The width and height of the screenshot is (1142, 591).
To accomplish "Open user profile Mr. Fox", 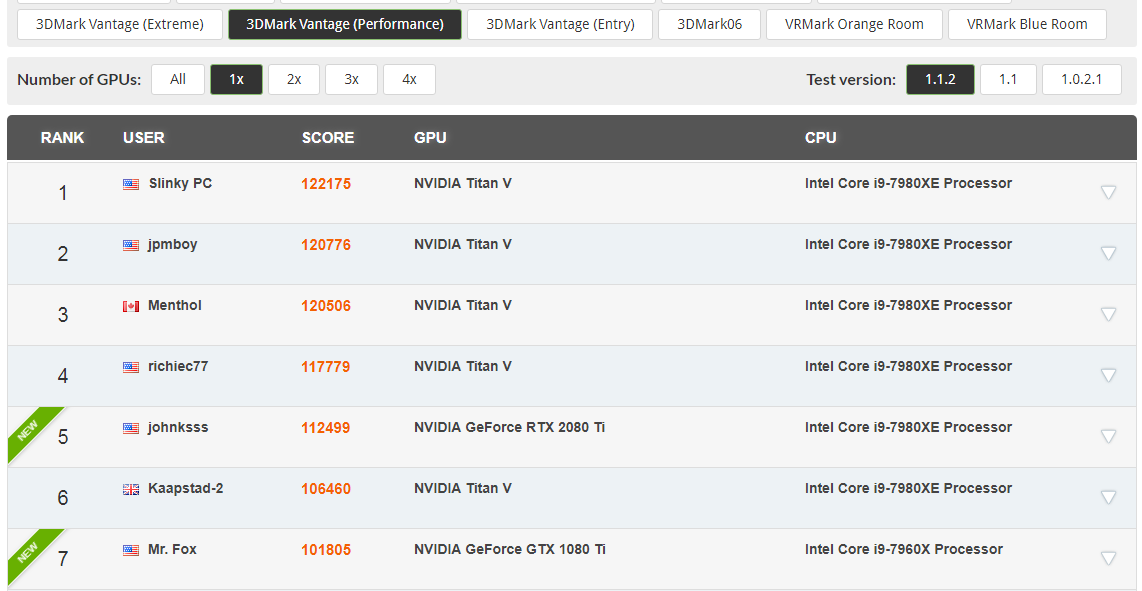I will 173,549.
